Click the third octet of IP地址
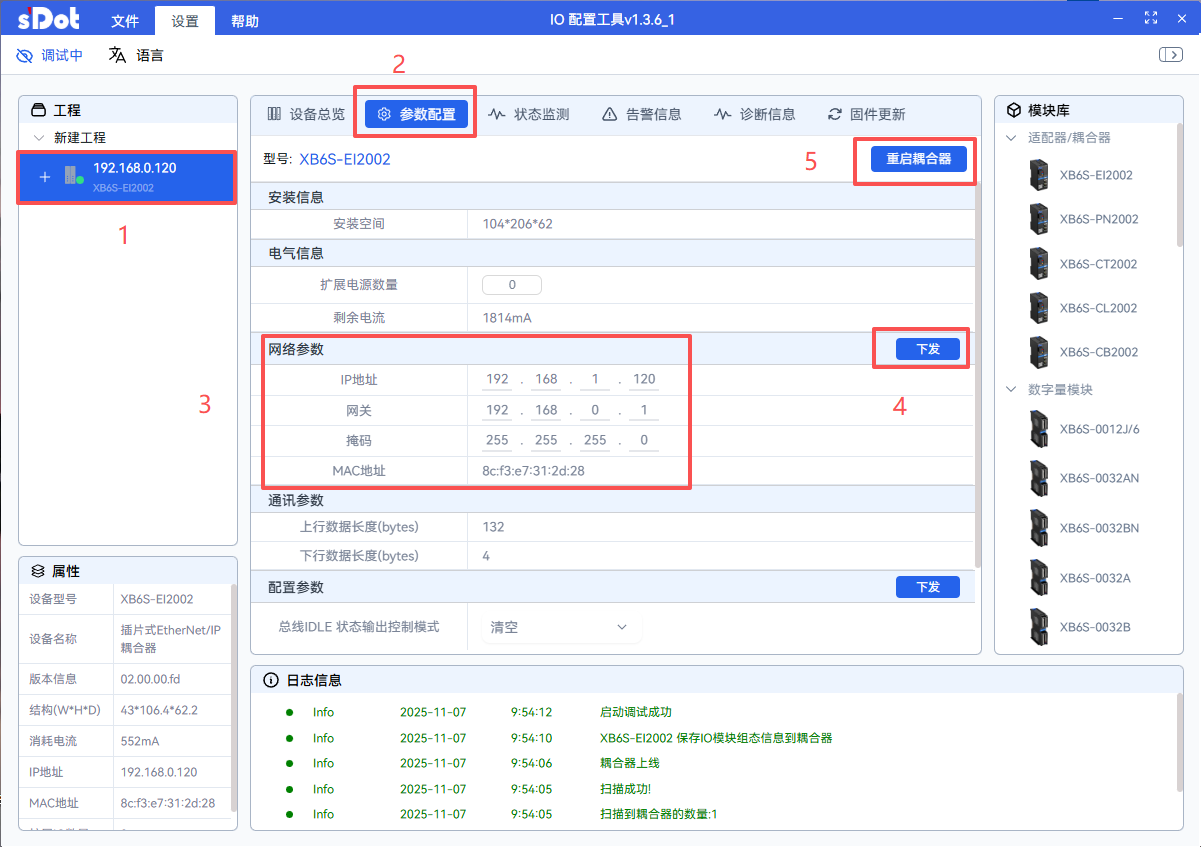The height and width of the screenshot is (847, 1201). coord(596,380)
